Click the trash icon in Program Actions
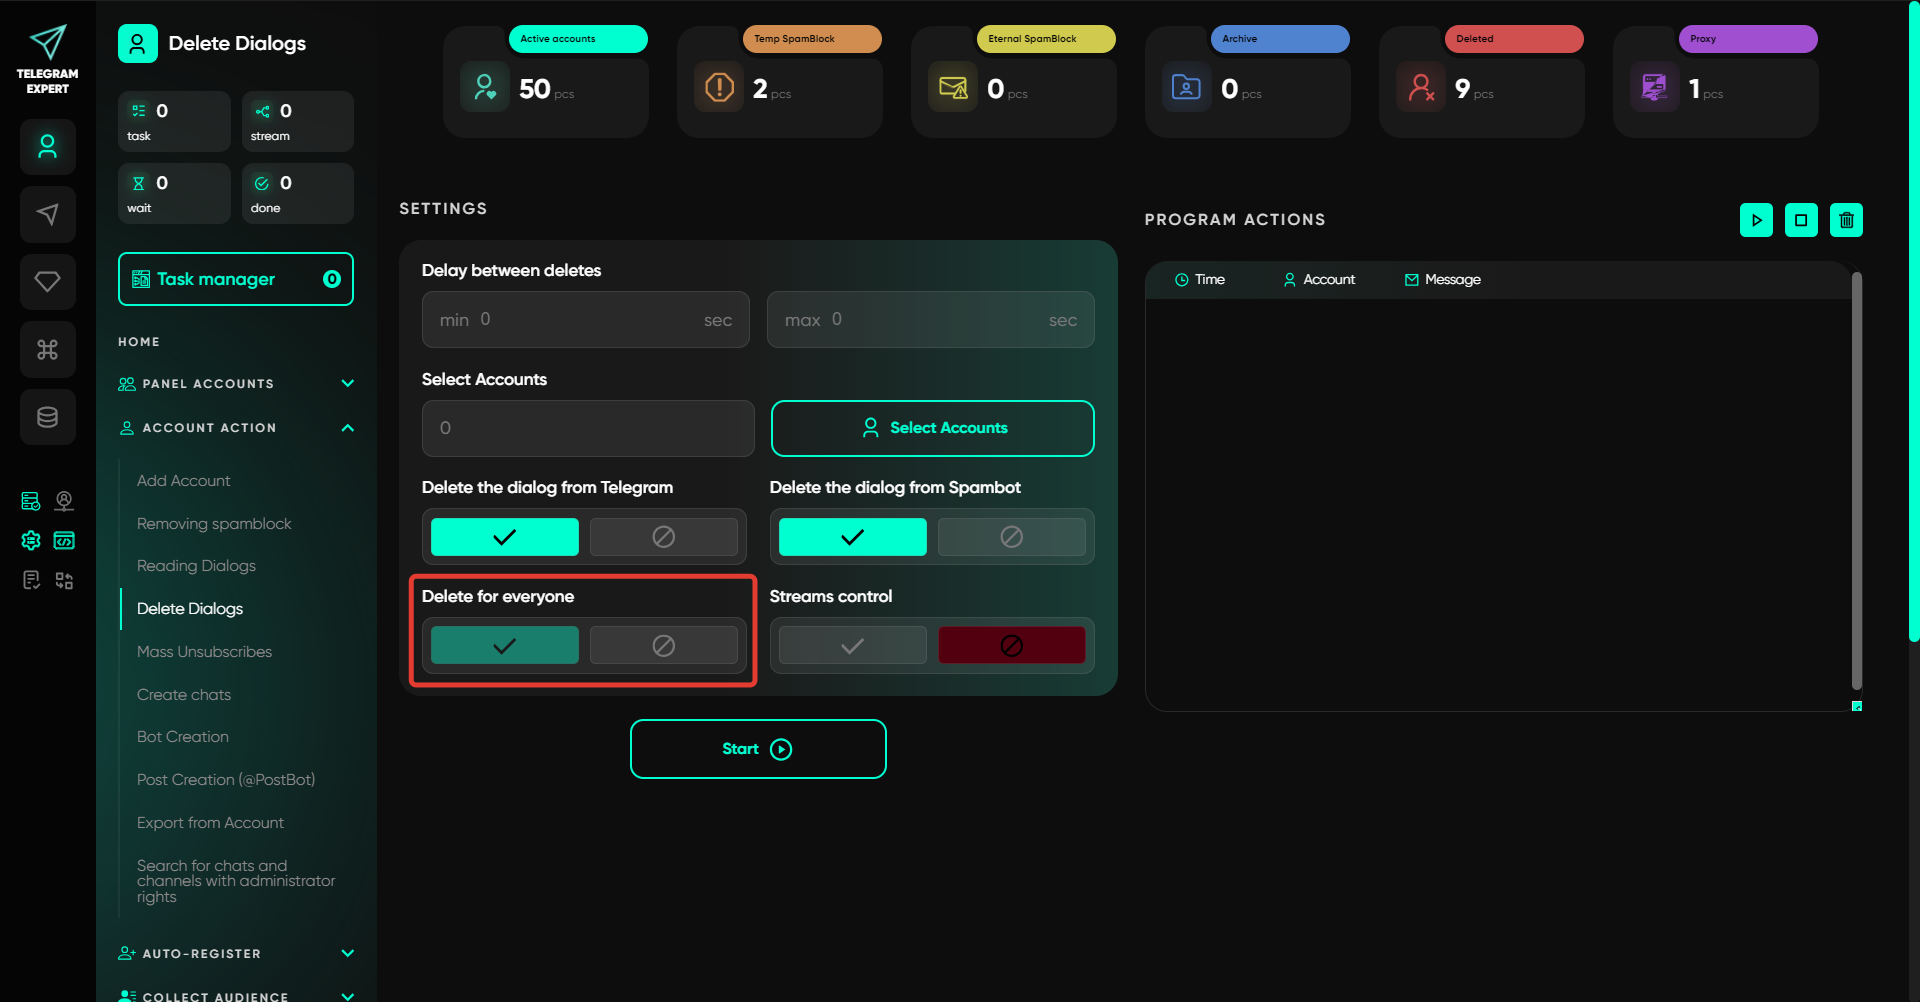Viewport: 1920px width, 1002px height. (1846, 220)
